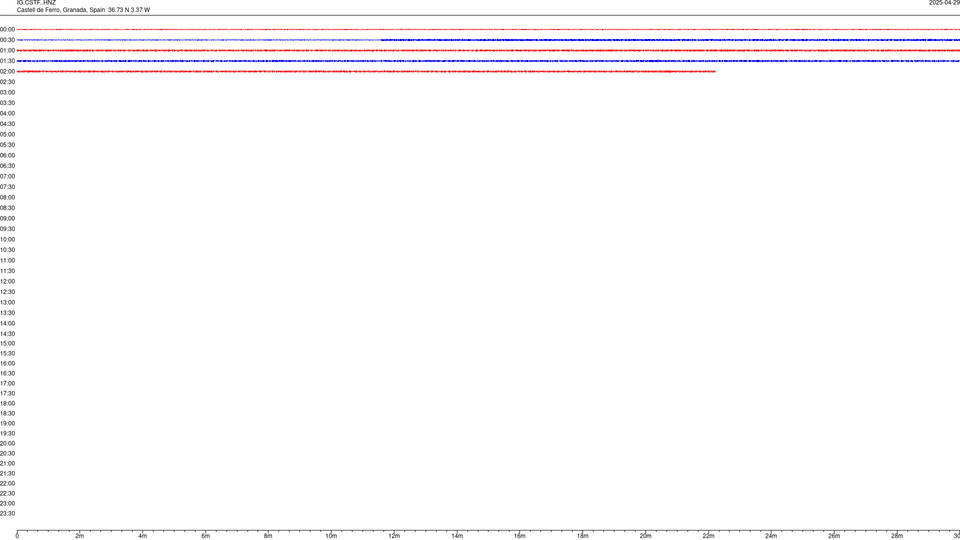Click the 10m mark on time axis

331,536
